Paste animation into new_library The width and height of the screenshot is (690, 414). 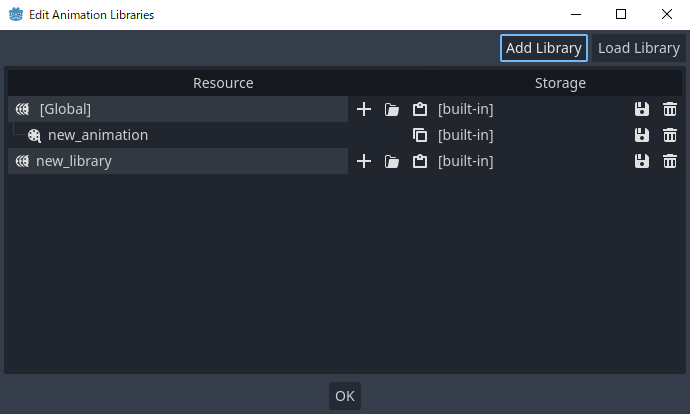pyautogui.click(x=420, y=161)
